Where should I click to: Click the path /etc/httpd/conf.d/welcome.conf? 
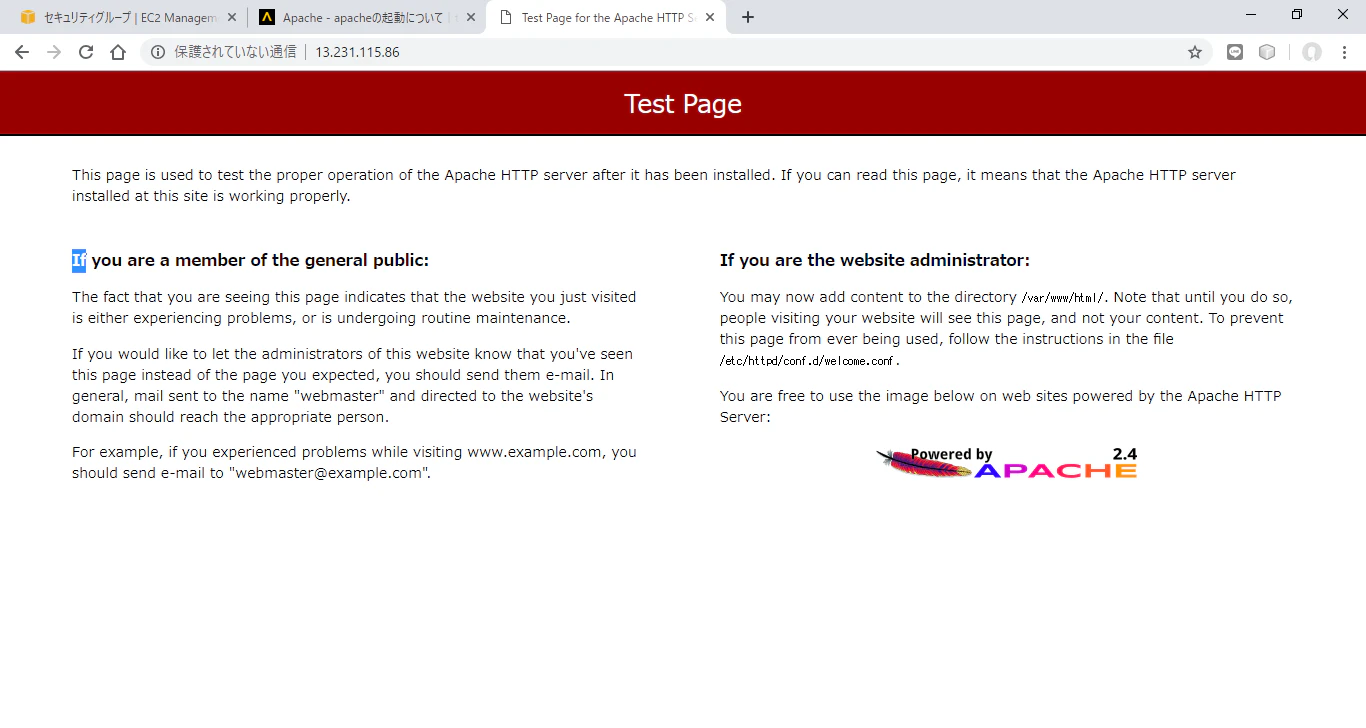pyautogui.click(x=809, y=361)
